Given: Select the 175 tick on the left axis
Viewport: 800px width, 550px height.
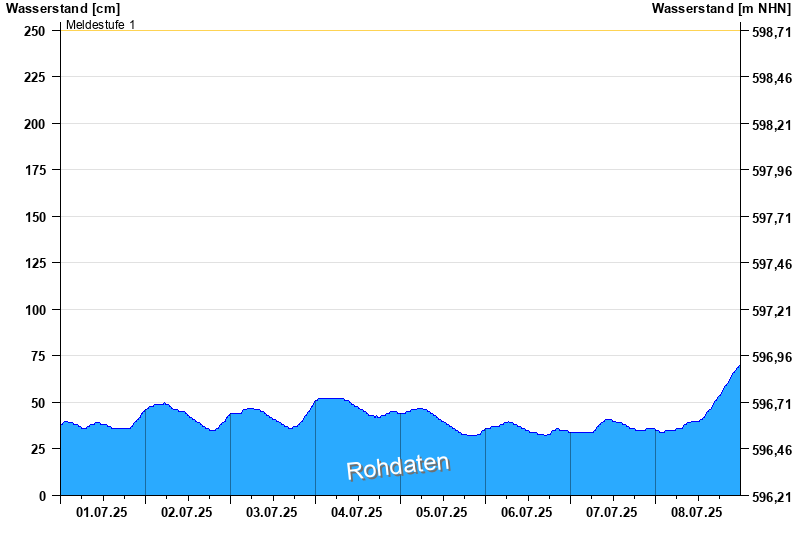Looking at the screenshot, I should tap(35, 170).
